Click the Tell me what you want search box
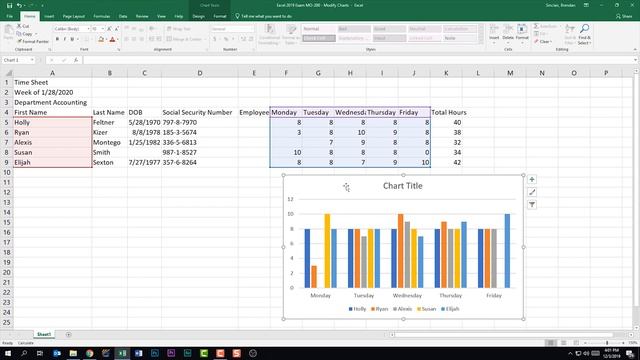The height and width of the screenshot is (360, 640). pos(264,16)
